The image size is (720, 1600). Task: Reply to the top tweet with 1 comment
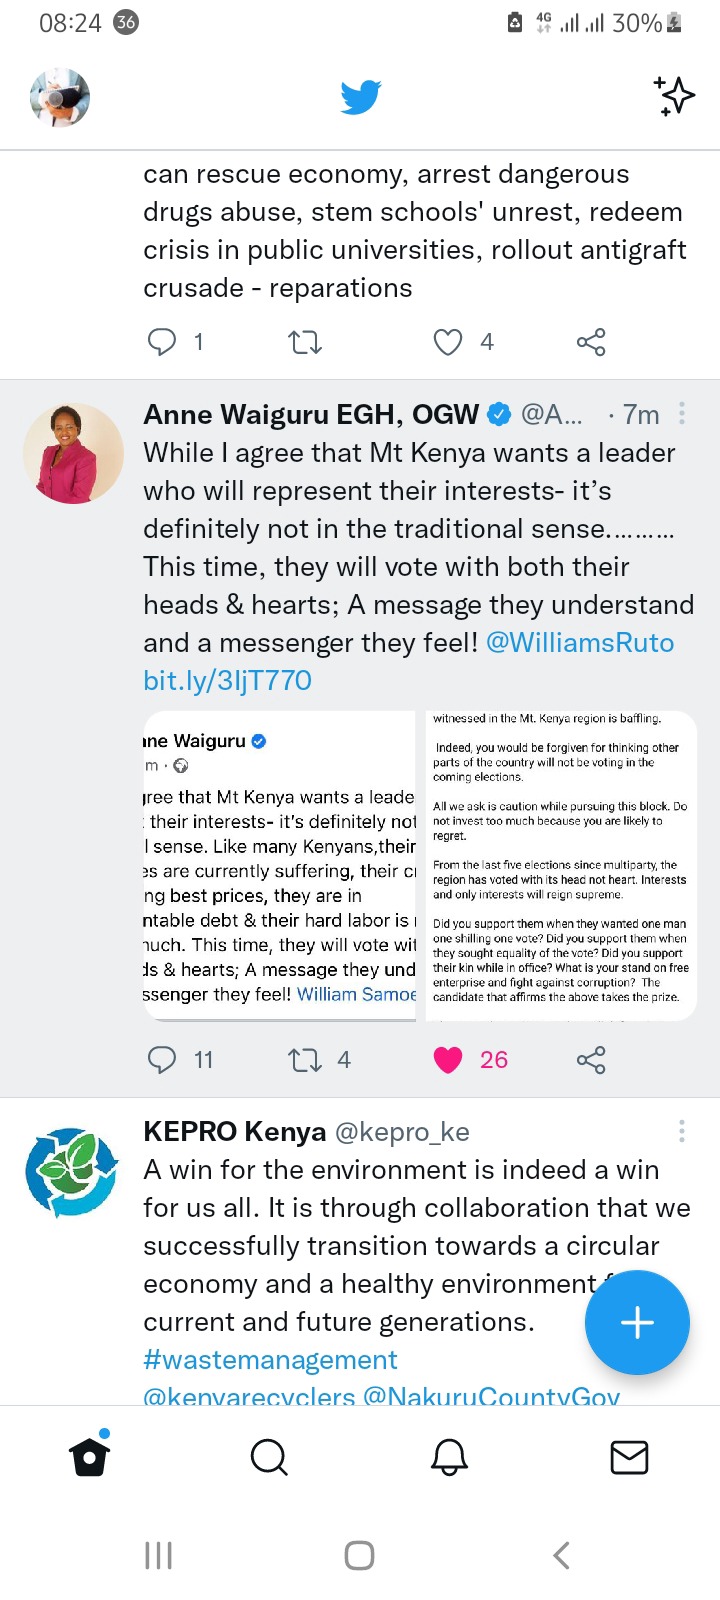click(162, 342)
